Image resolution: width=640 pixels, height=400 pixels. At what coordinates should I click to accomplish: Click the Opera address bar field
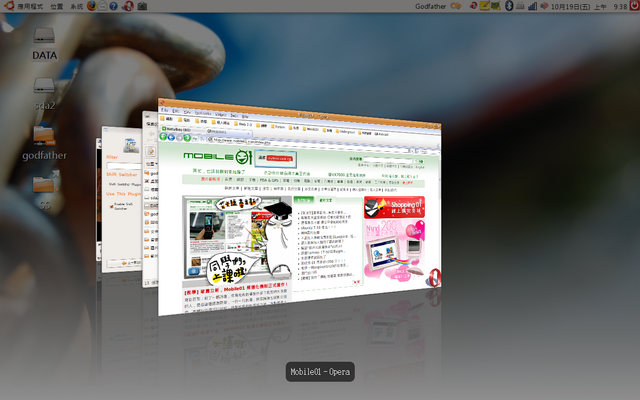[310, 145]
